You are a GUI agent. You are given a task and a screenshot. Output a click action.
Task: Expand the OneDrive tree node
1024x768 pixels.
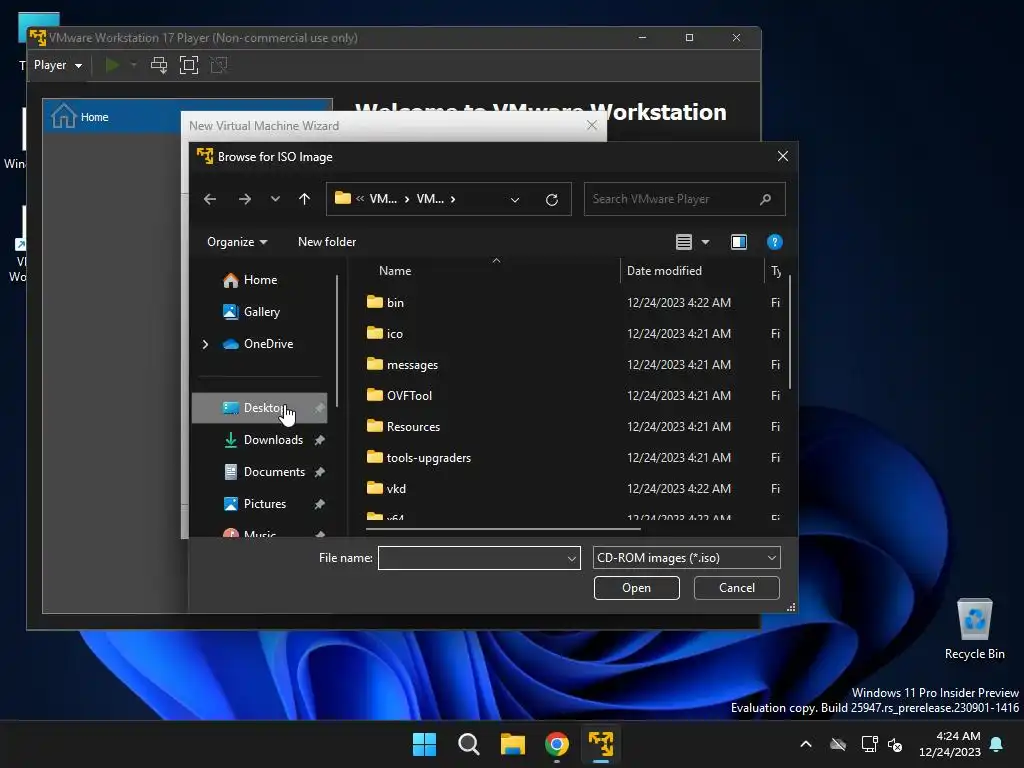(x=205, y=344)
